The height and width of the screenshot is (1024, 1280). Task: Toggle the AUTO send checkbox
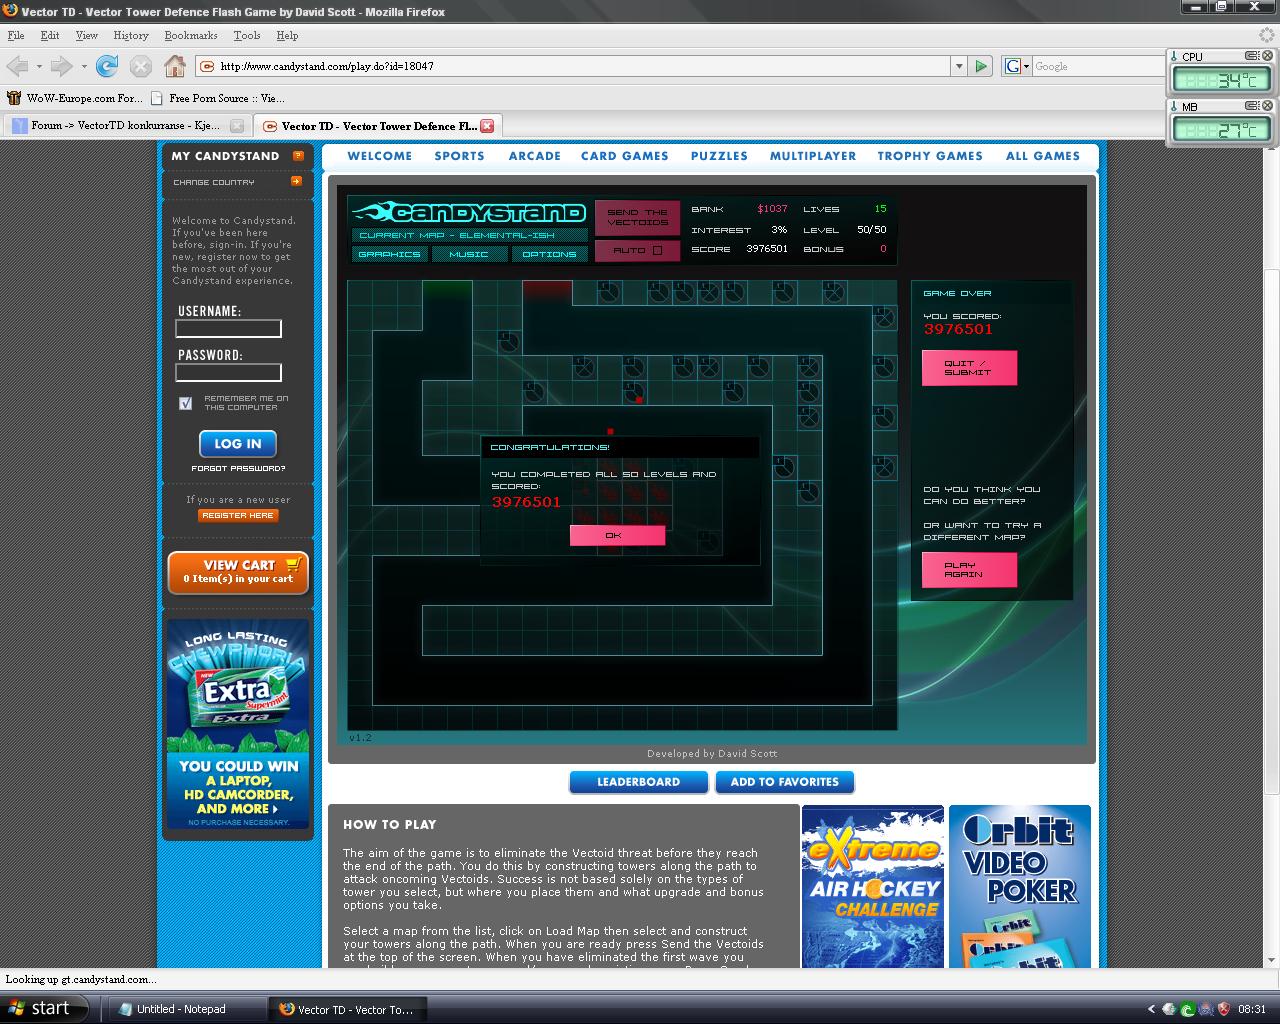pyautogui.click(x=657, y=251)
